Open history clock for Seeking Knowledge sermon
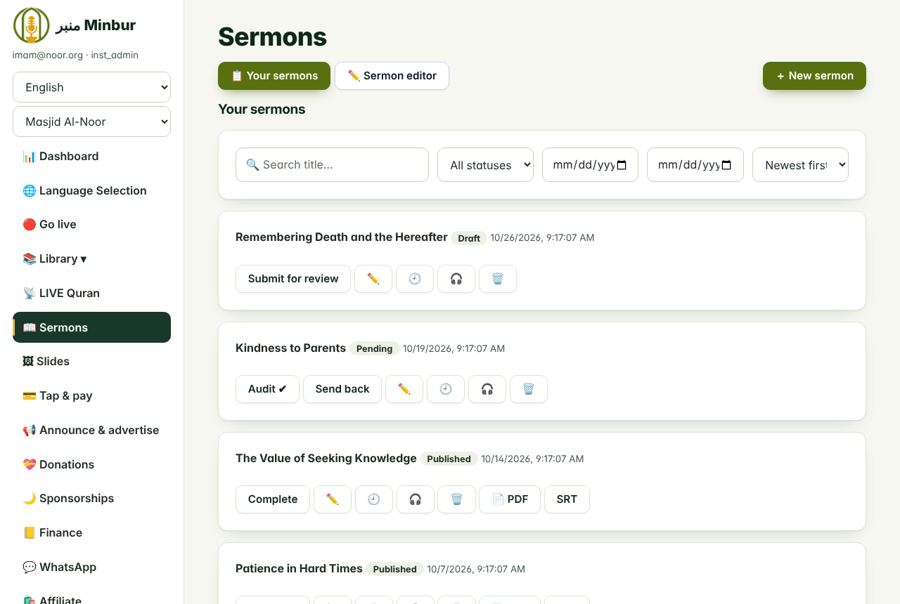The width and height of the screenshot is (900, 604). pyautogui.click(x=374, y=500)
